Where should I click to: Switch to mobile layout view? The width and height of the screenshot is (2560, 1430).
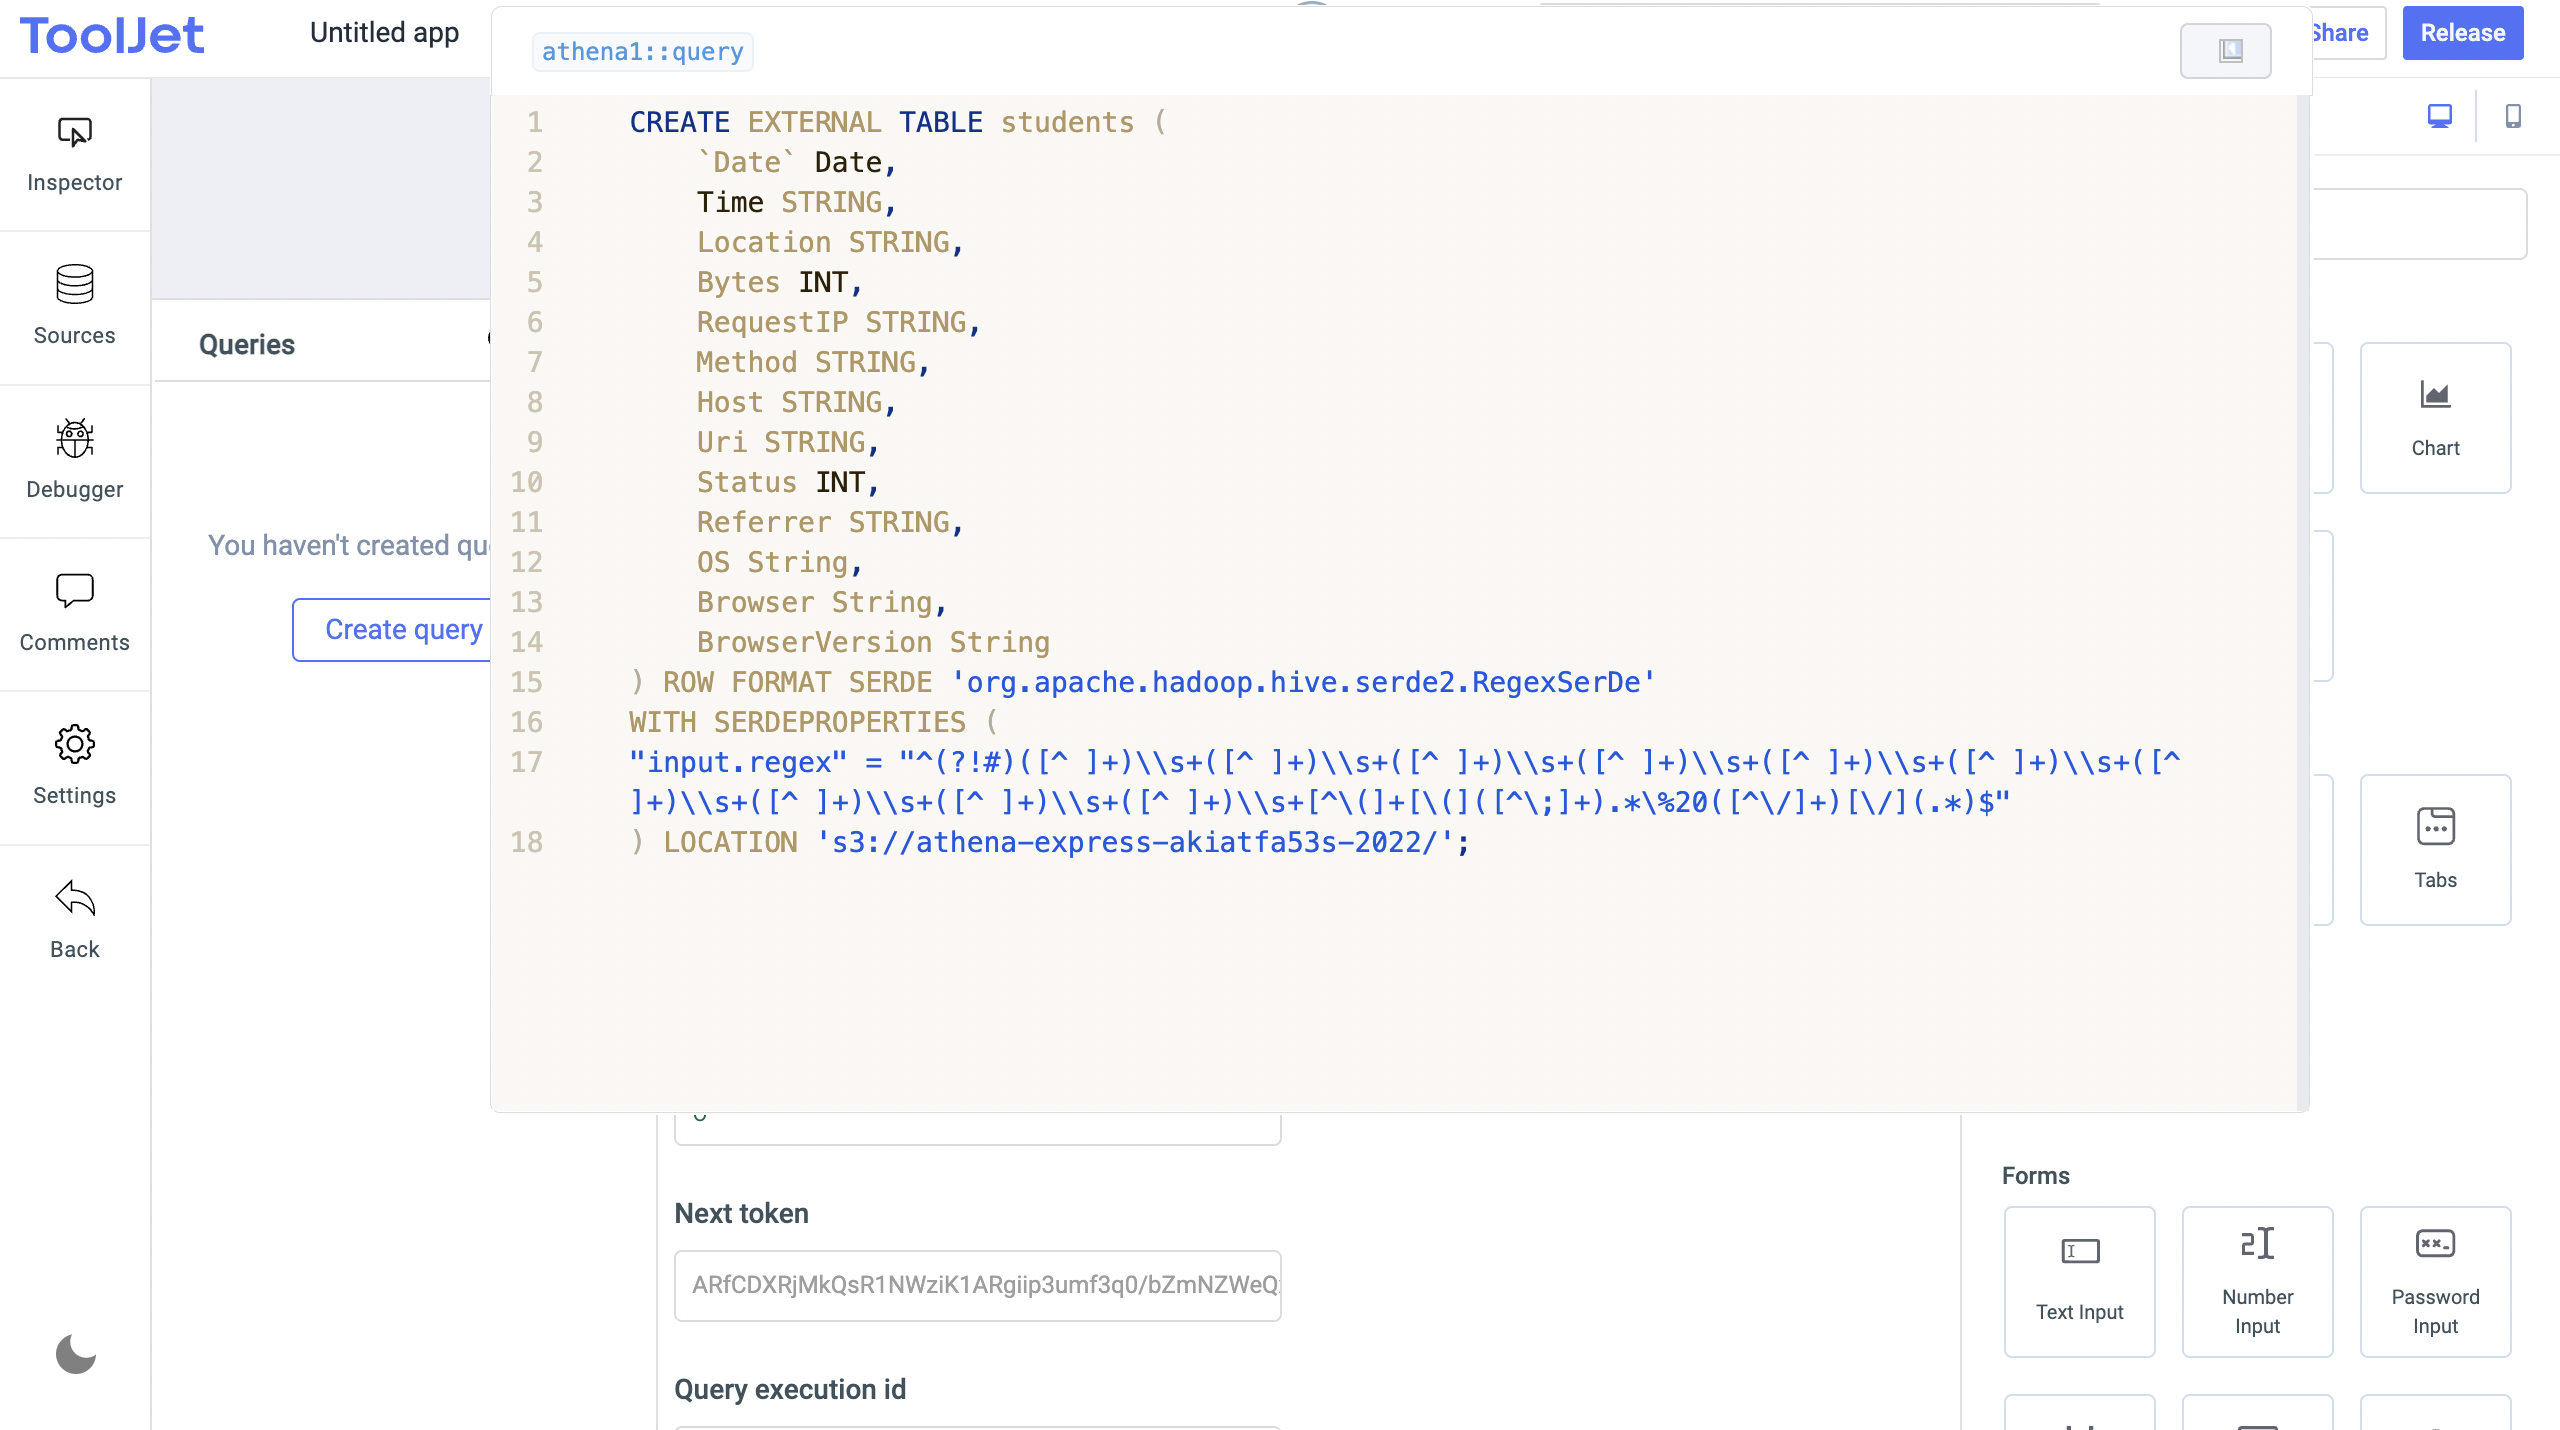(x=2512, y=116)
